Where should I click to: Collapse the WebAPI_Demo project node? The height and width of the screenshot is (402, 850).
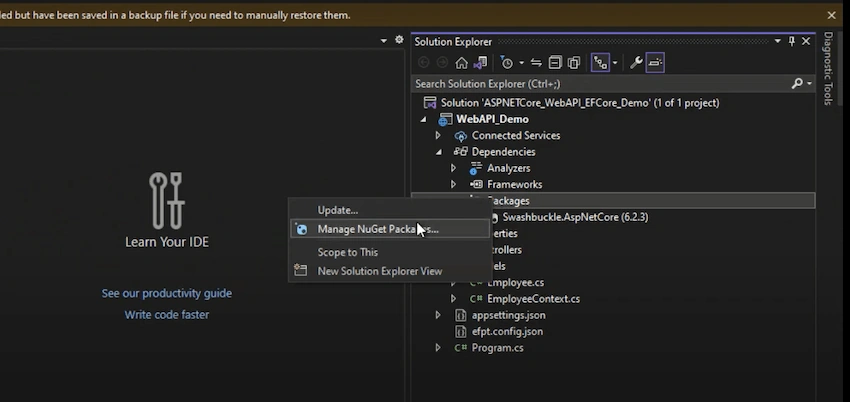tap(423, 120)
